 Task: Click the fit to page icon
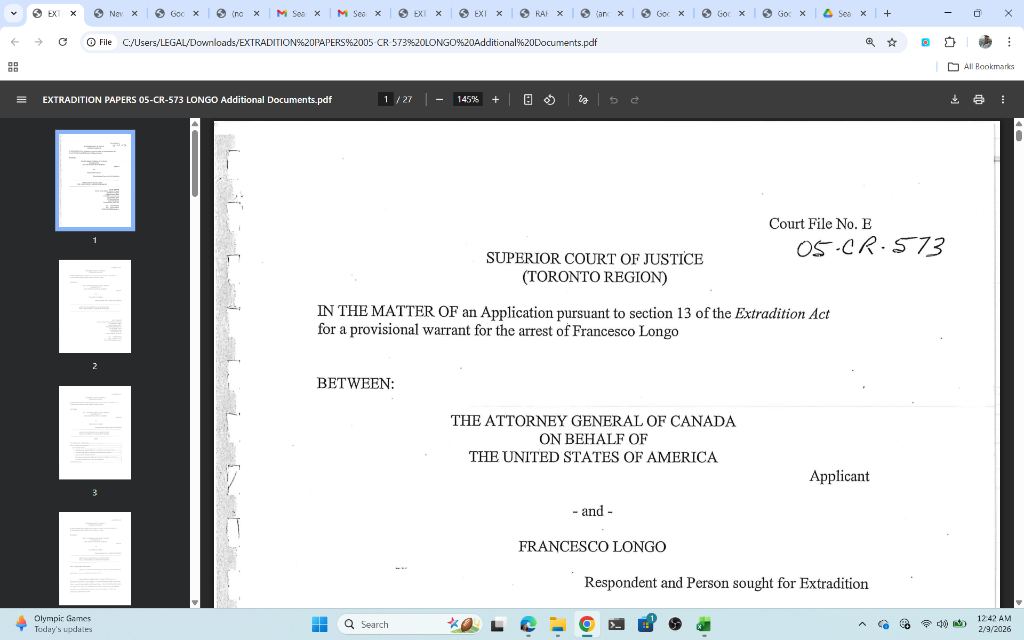[528, 100]
